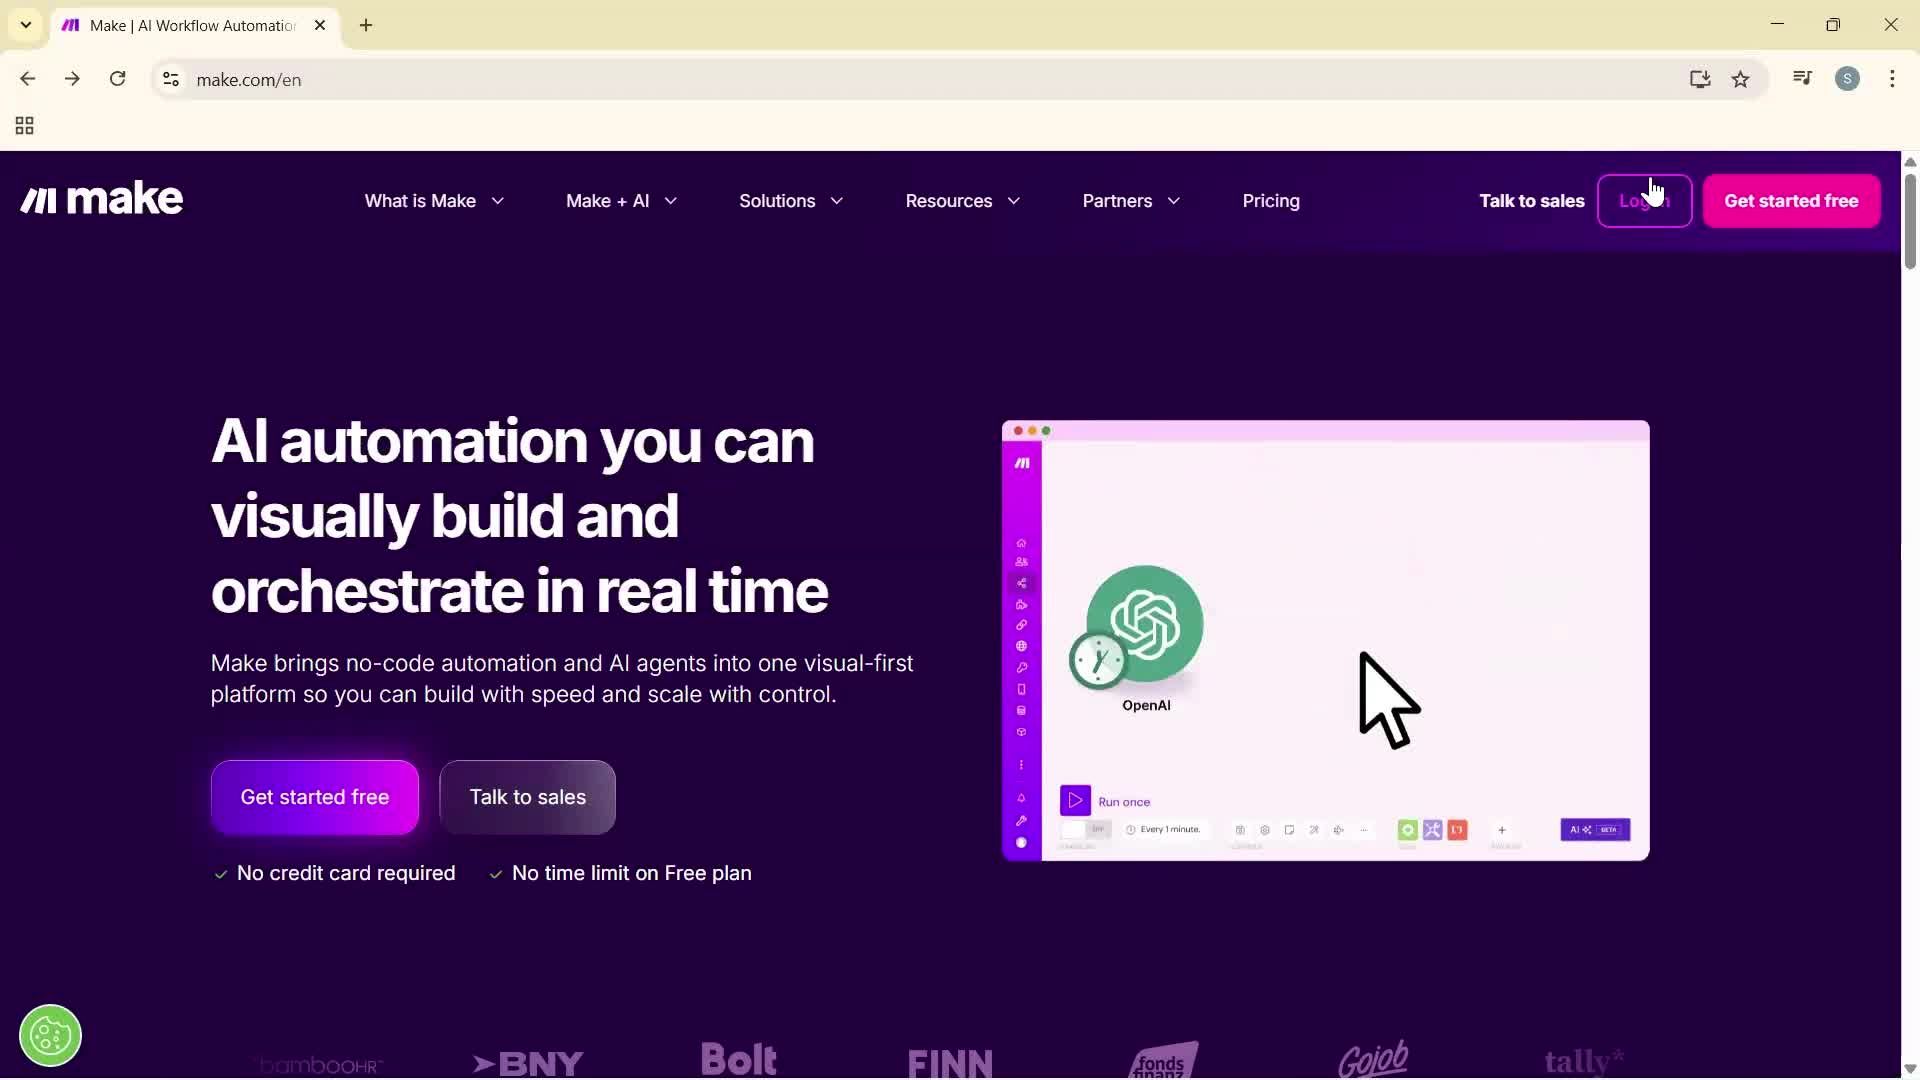Open Connections via the link icon
The image size is (1920, 1080).
tap(1020, 625)
